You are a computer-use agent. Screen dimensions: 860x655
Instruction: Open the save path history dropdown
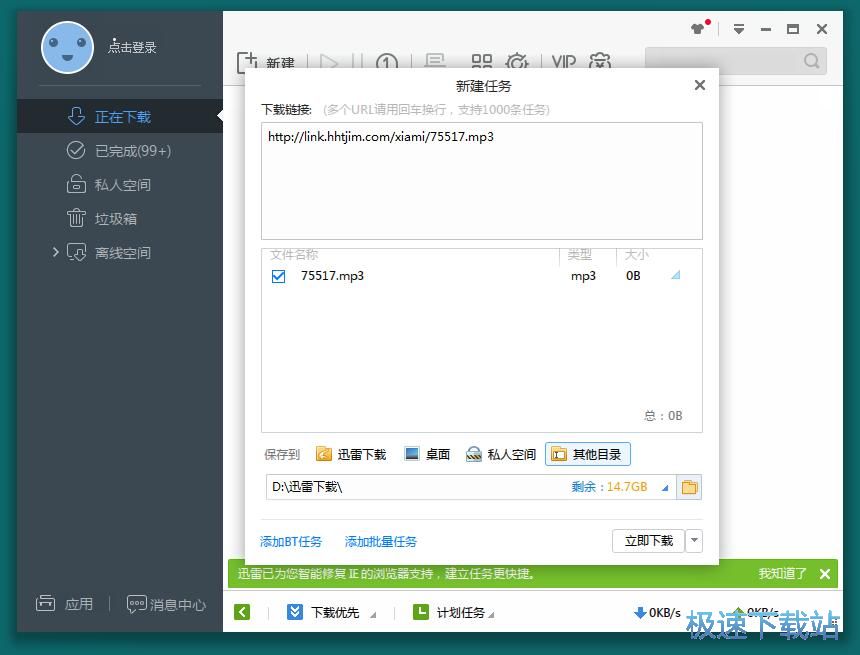pos(665,488)
